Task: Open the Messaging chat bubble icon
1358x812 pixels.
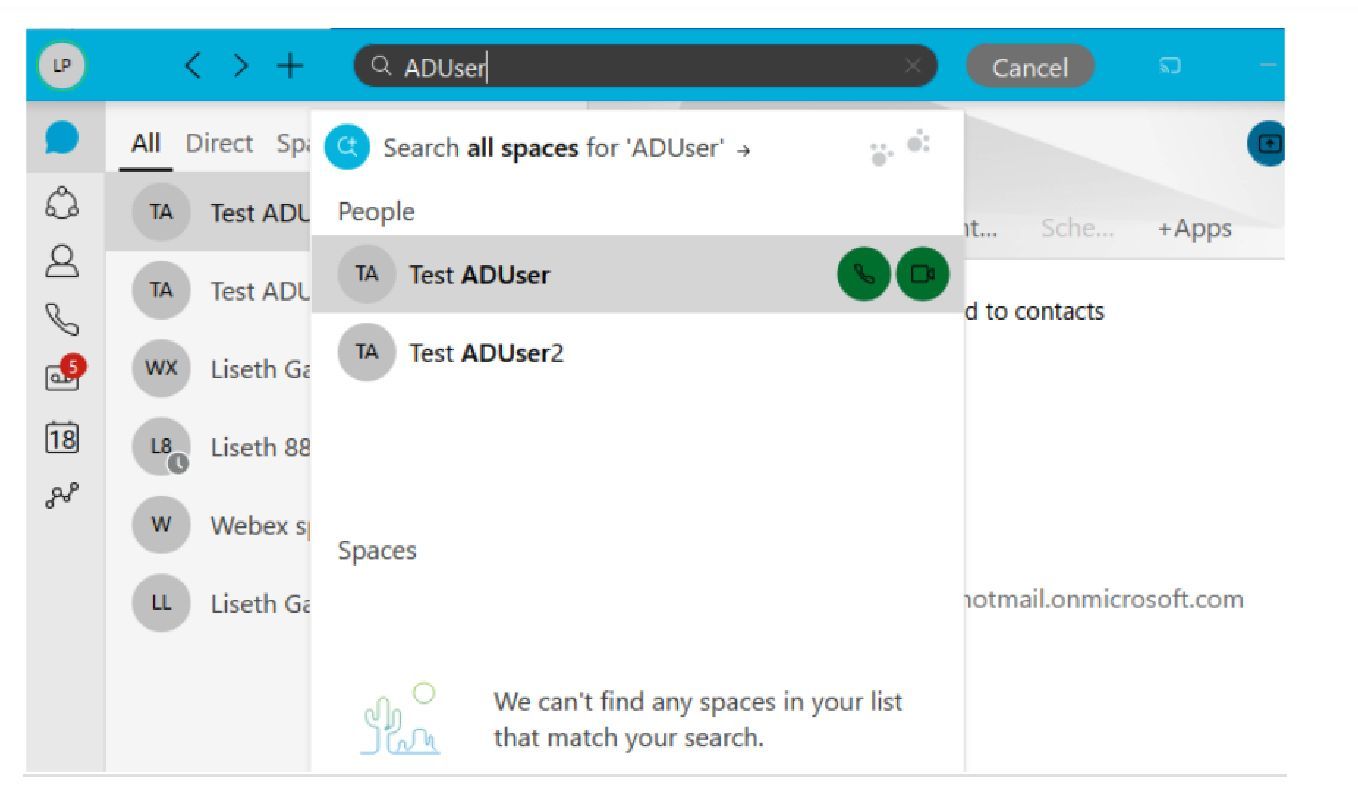Action: [62, 139]
